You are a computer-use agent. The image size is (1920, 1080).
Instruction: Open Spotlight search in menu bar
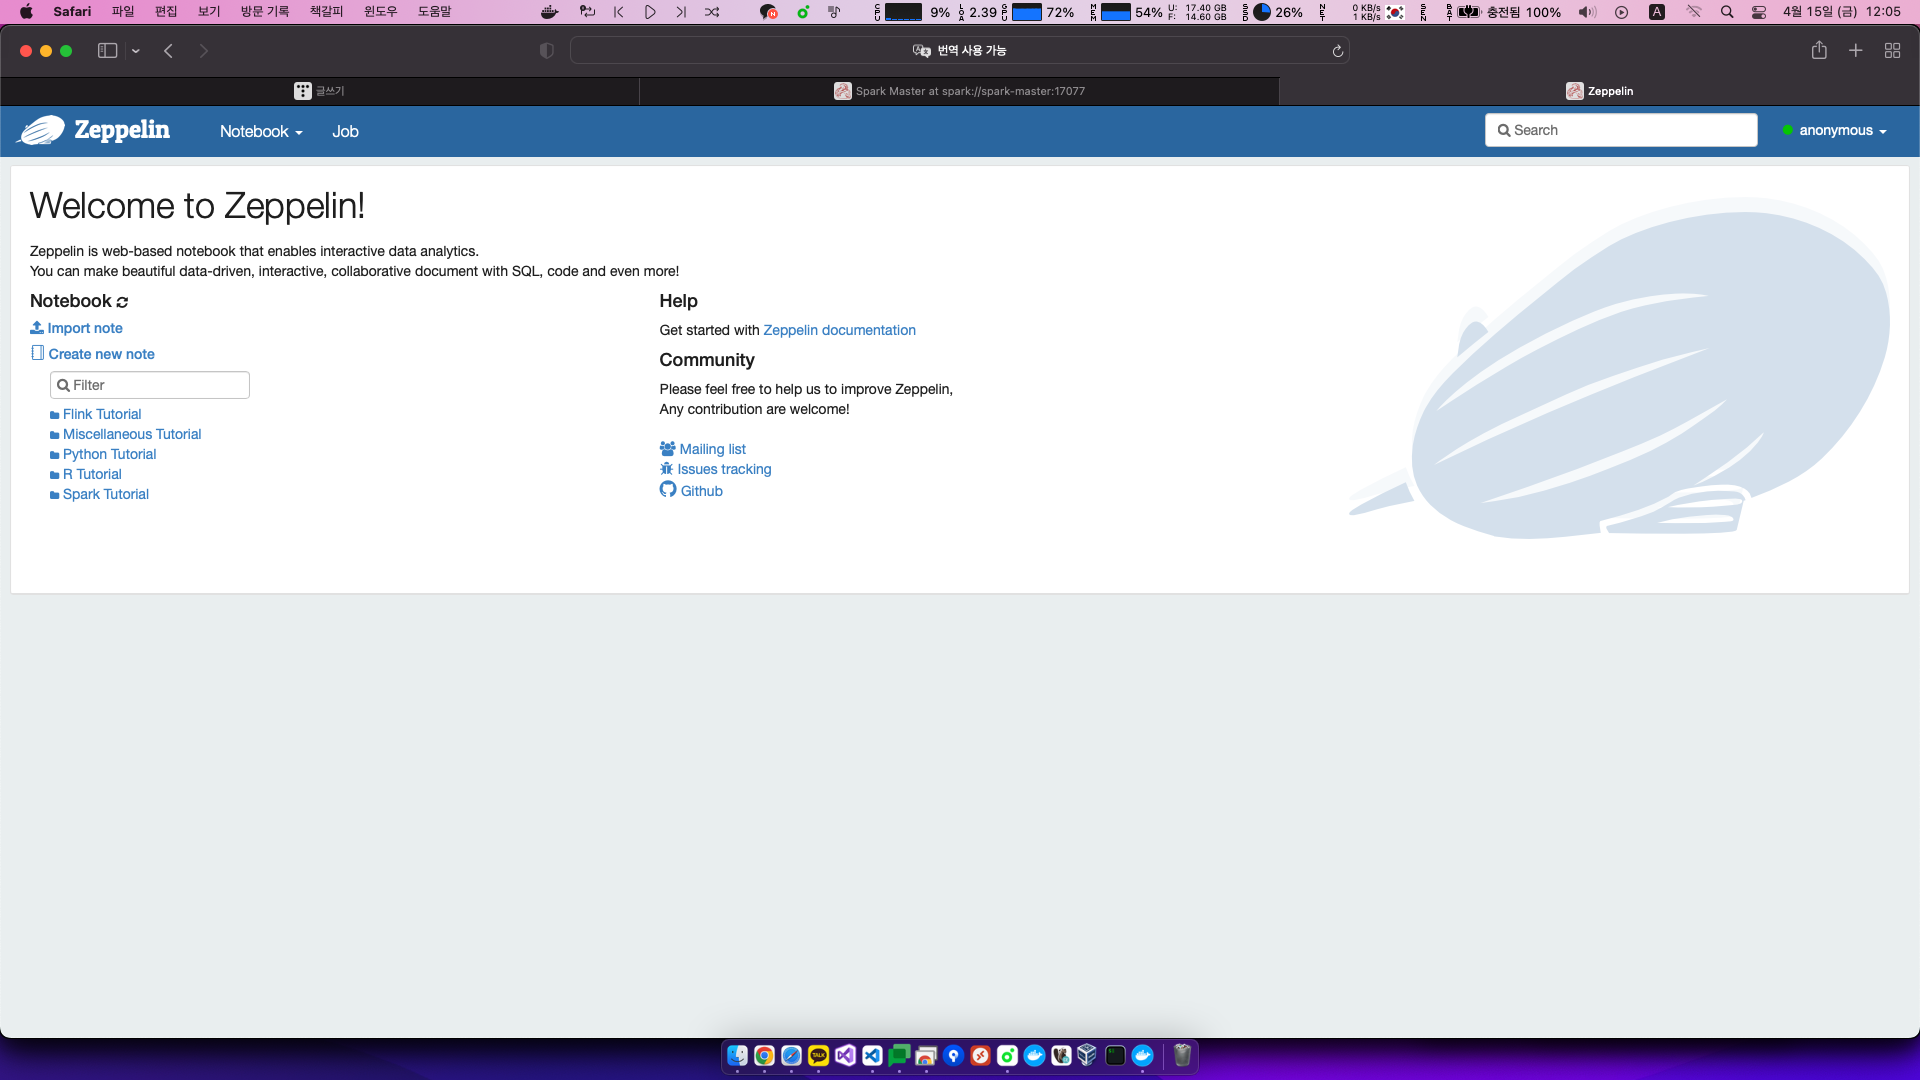tap(1727, 12)
